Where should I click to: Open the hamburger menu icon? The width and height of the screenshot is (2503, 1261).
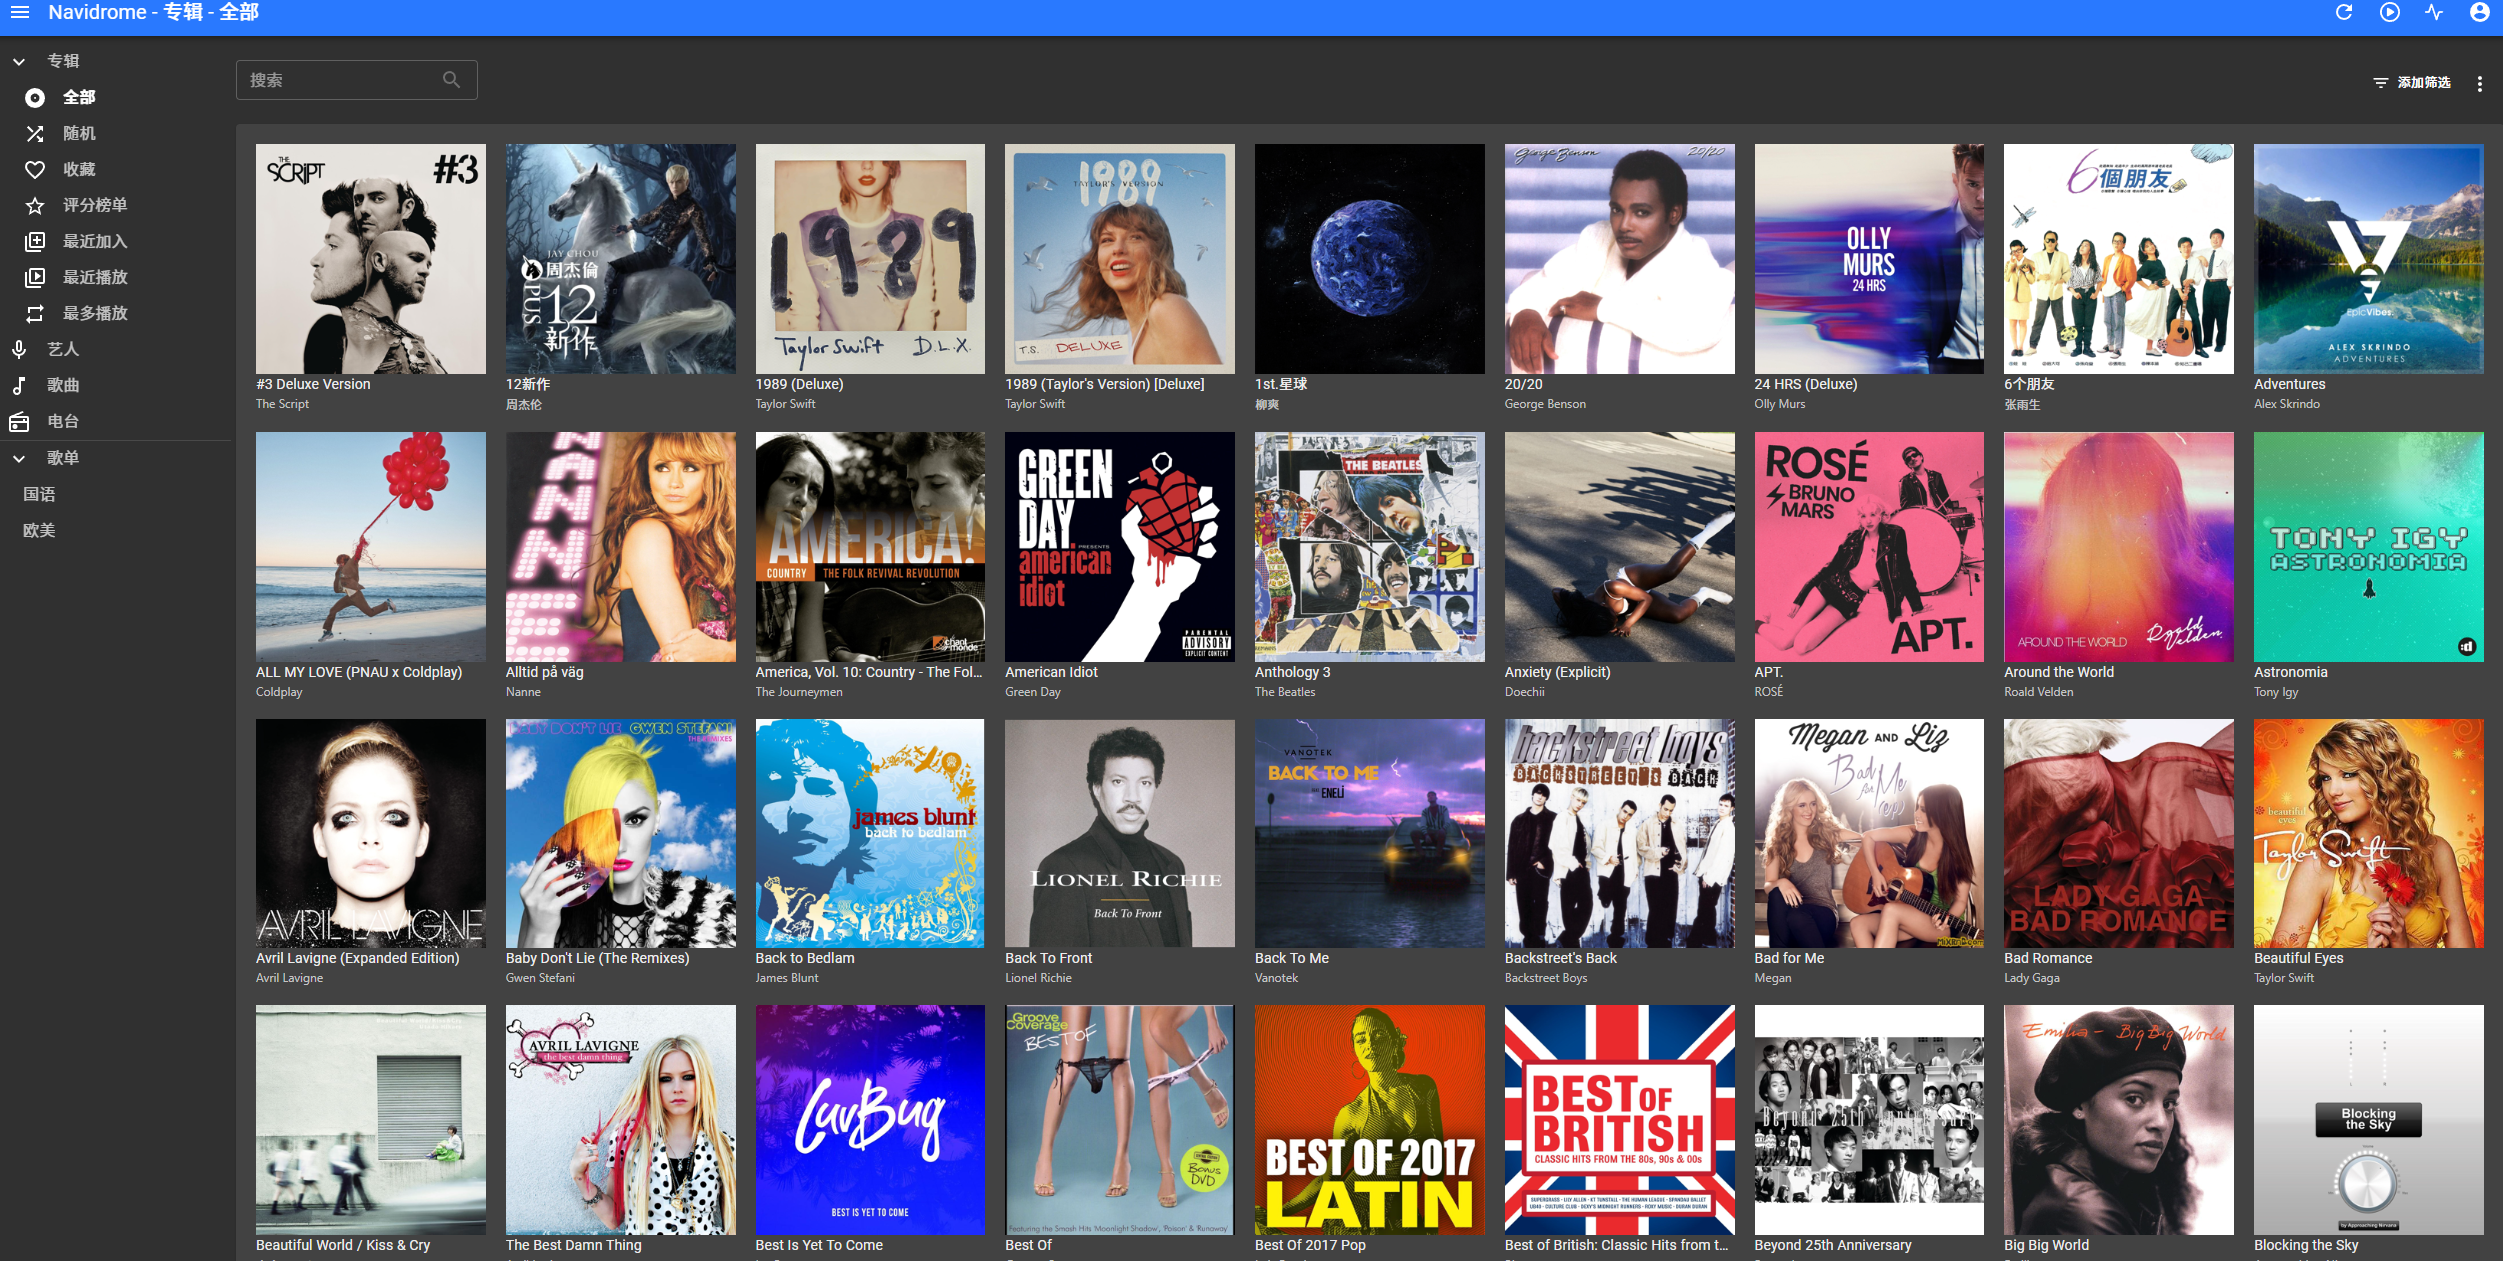pyautogui.click(x=20, y=12)
